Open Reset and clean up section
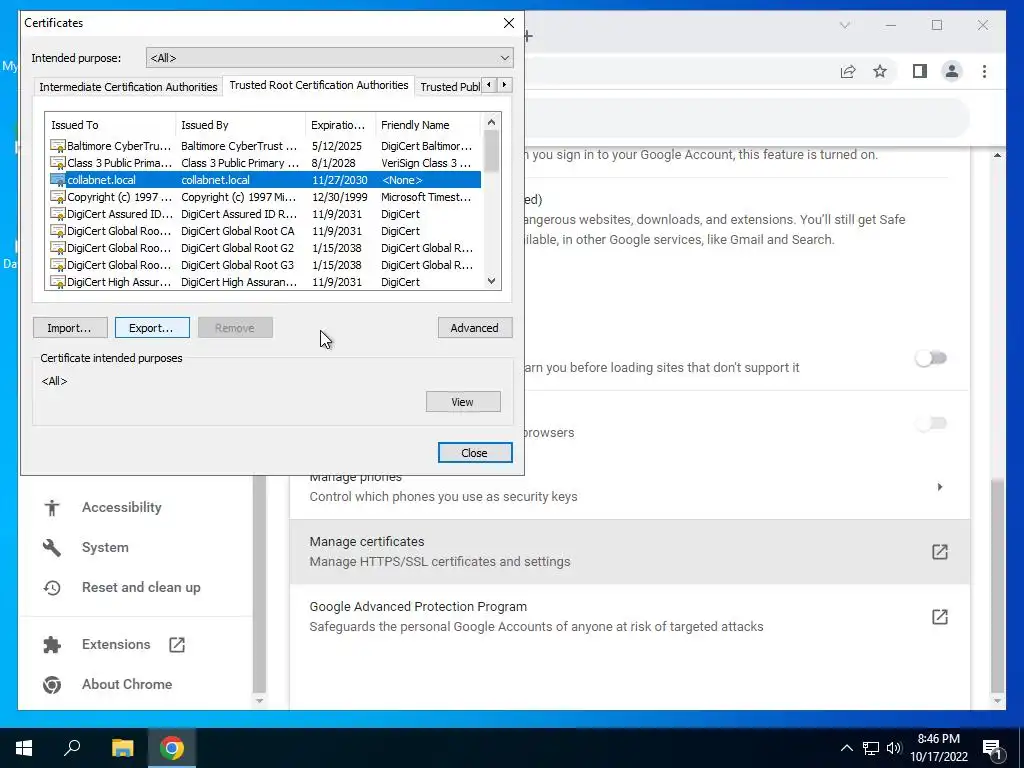The image size is (1024, 768). (x=141, y=588)
